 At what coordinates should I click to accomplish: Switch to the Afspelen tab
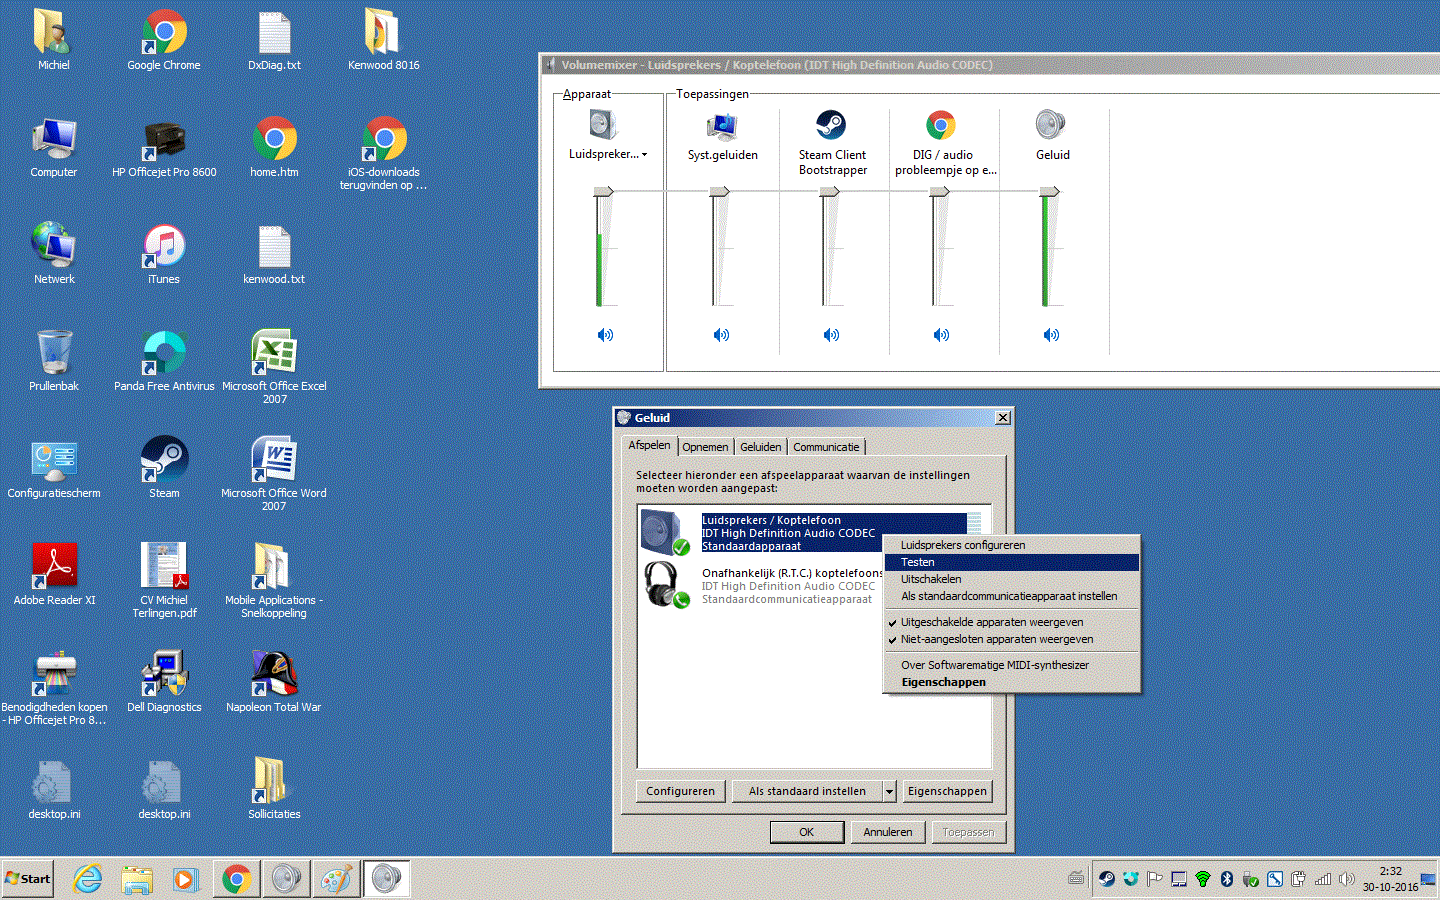pyautogui.click(x=650, y=445)
